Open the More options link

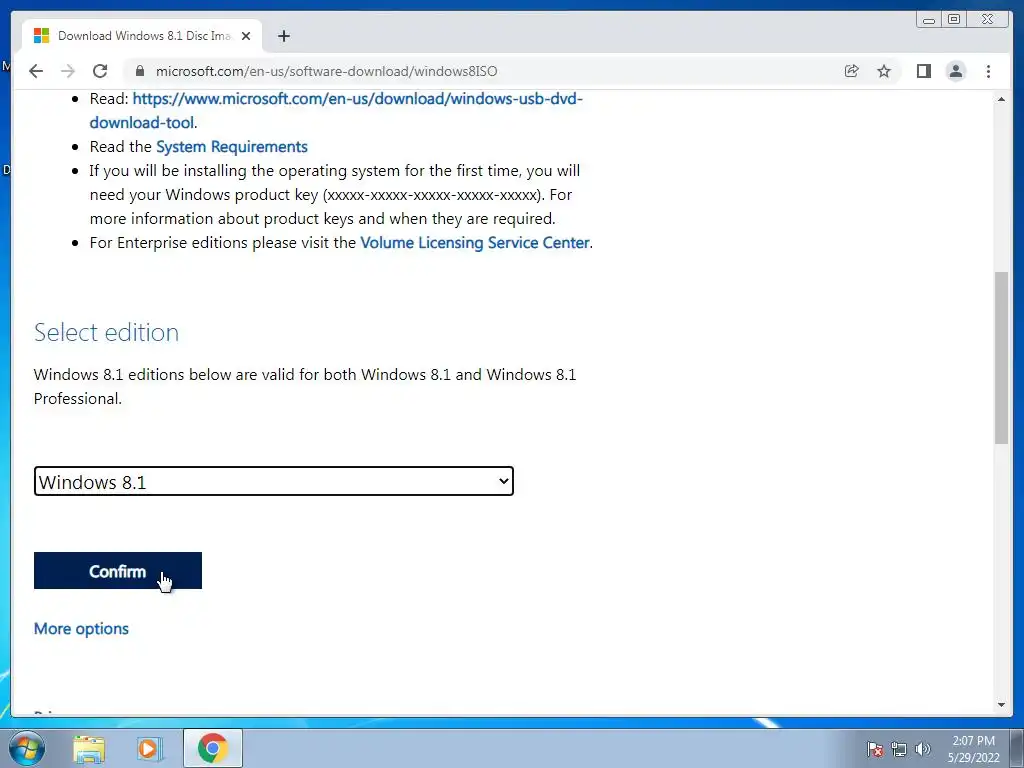81,628
